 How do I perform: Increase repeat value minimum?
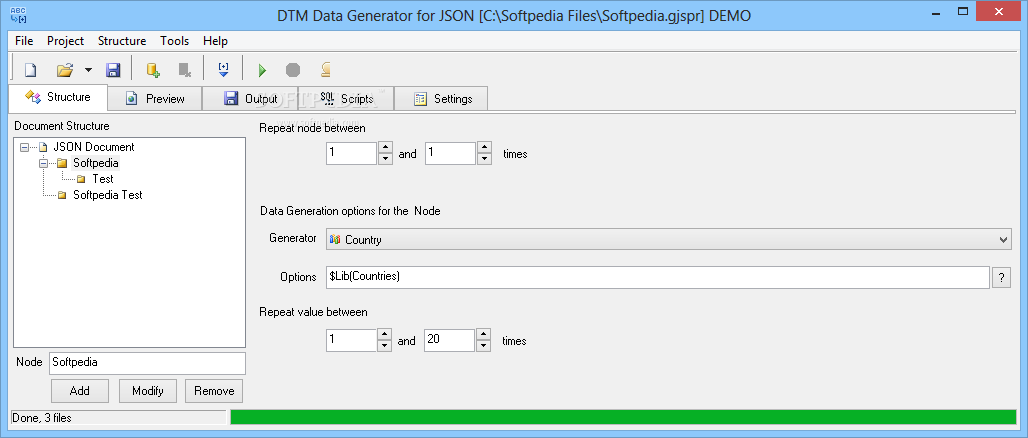[x=385, y=334]
